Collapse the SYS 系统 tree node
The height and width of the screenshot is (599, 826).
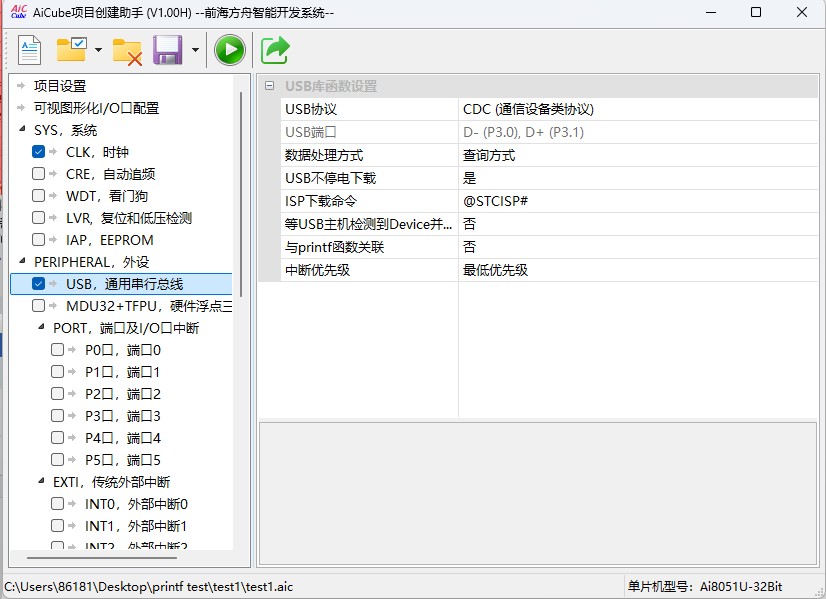pyautogui.click(x=22, y=130)
